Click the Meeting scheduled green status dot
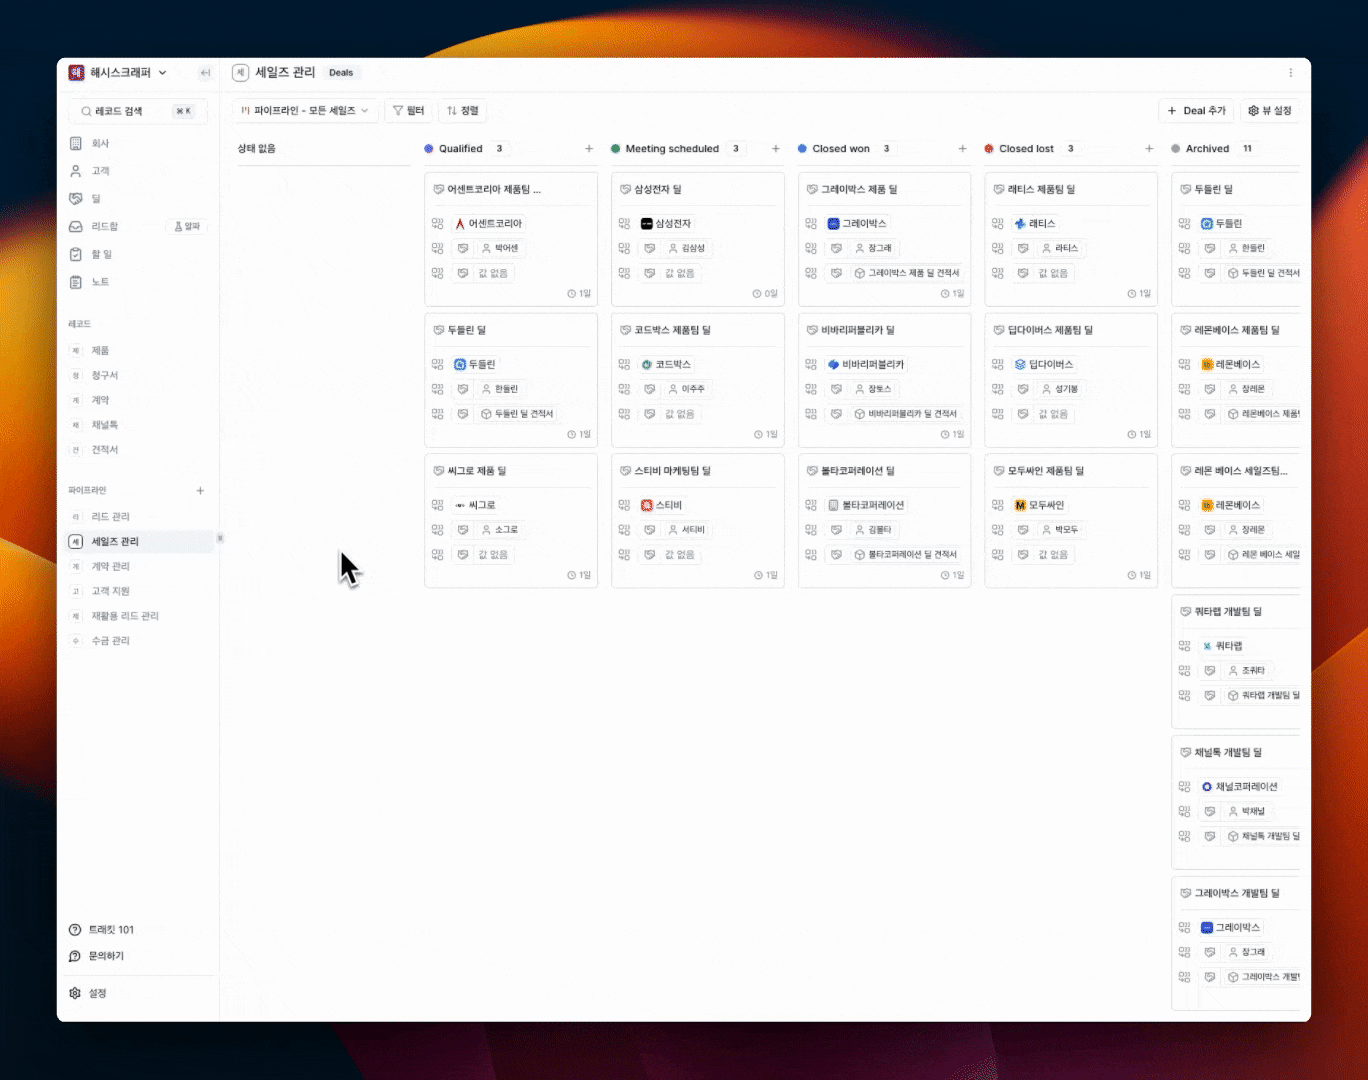This screenshot has height=1080, width=1368. [616, 149]
